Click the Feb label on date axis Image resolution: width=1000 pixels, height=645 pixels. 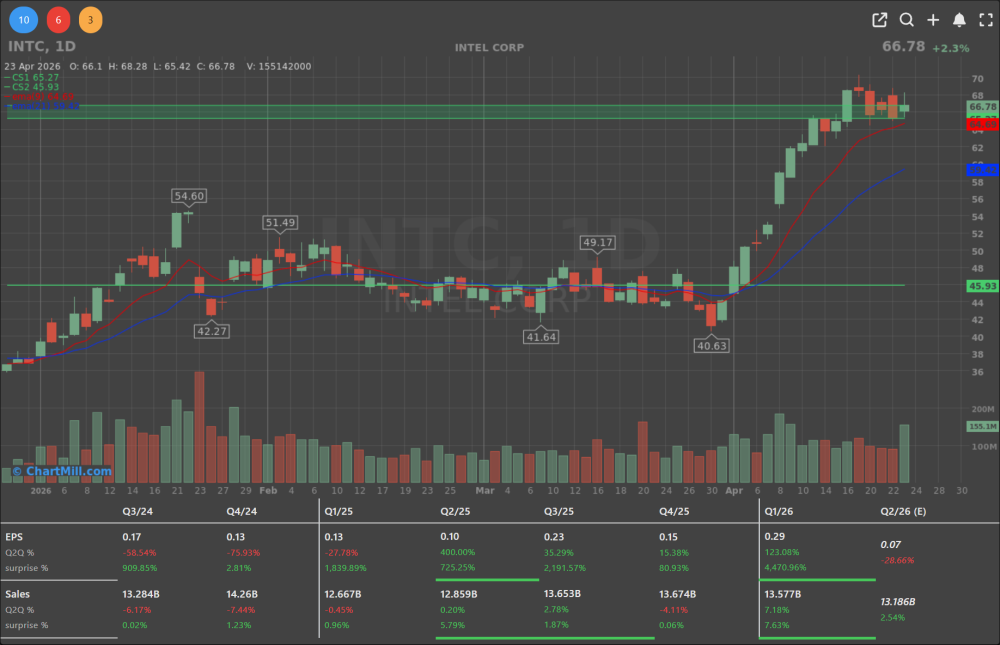click(268, 491)
